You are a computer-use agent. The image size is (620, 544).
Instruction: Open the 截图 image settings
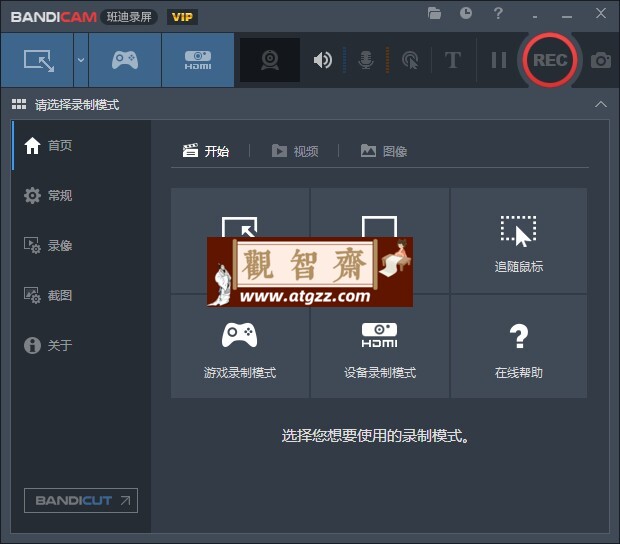[81, 295]
